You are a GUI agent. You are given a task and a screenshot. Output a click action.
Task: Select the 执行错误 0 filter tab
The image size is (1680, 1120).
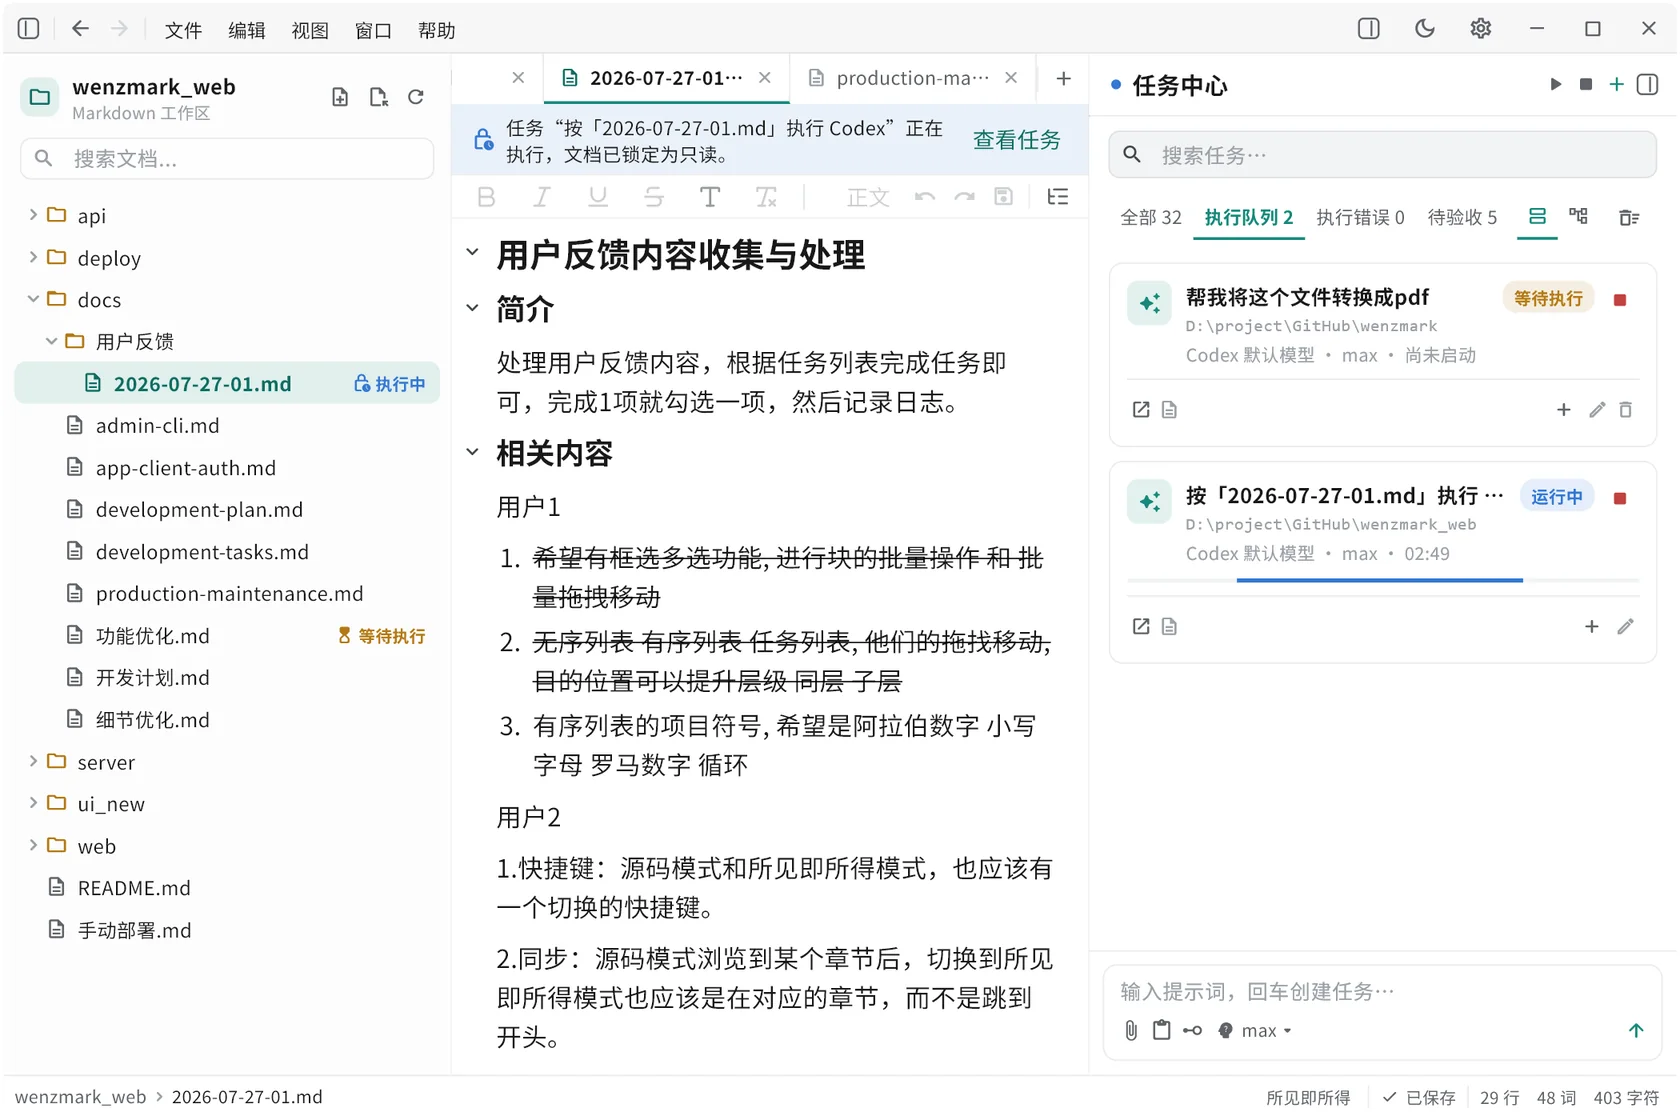tap(1360, 217)
